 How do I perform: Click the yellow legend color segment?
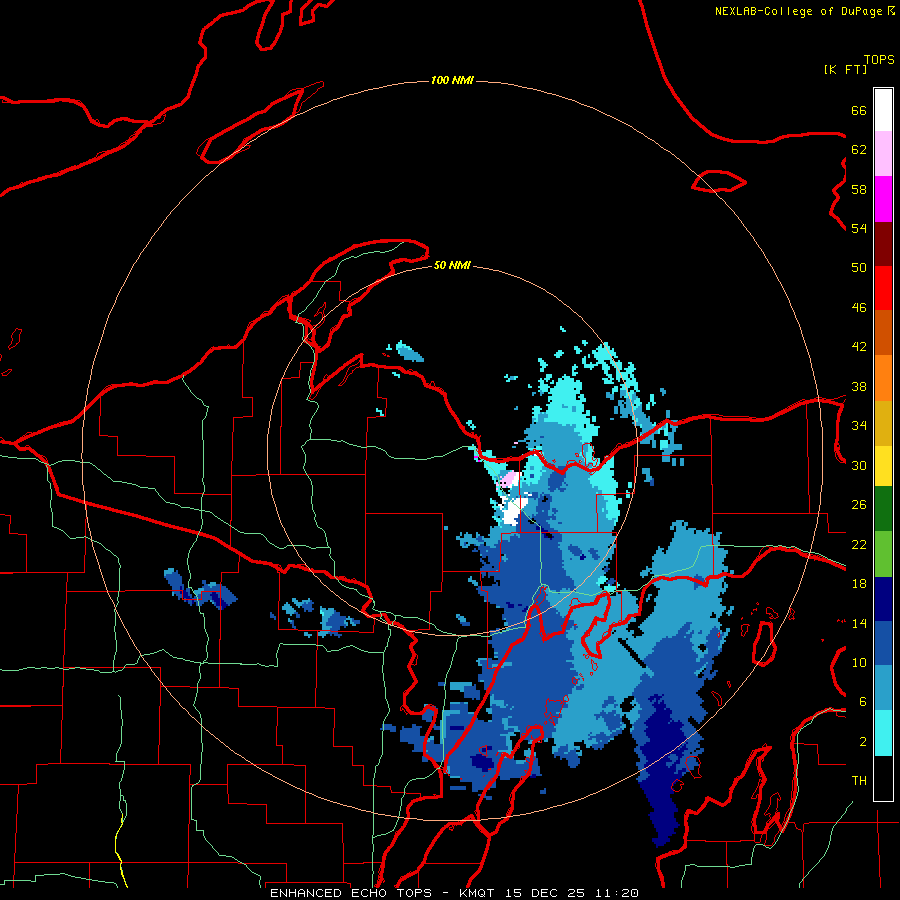(x=883, y=466)
